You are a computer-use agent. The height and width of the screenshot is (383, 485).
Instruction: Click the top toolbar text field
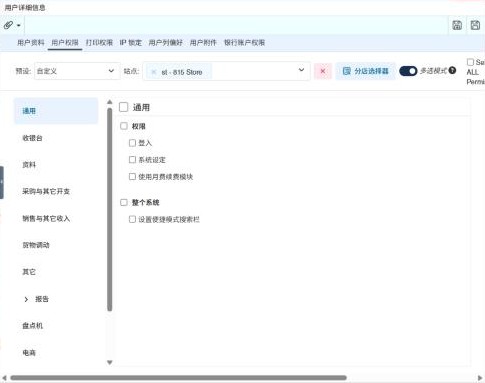coord(236,25)
